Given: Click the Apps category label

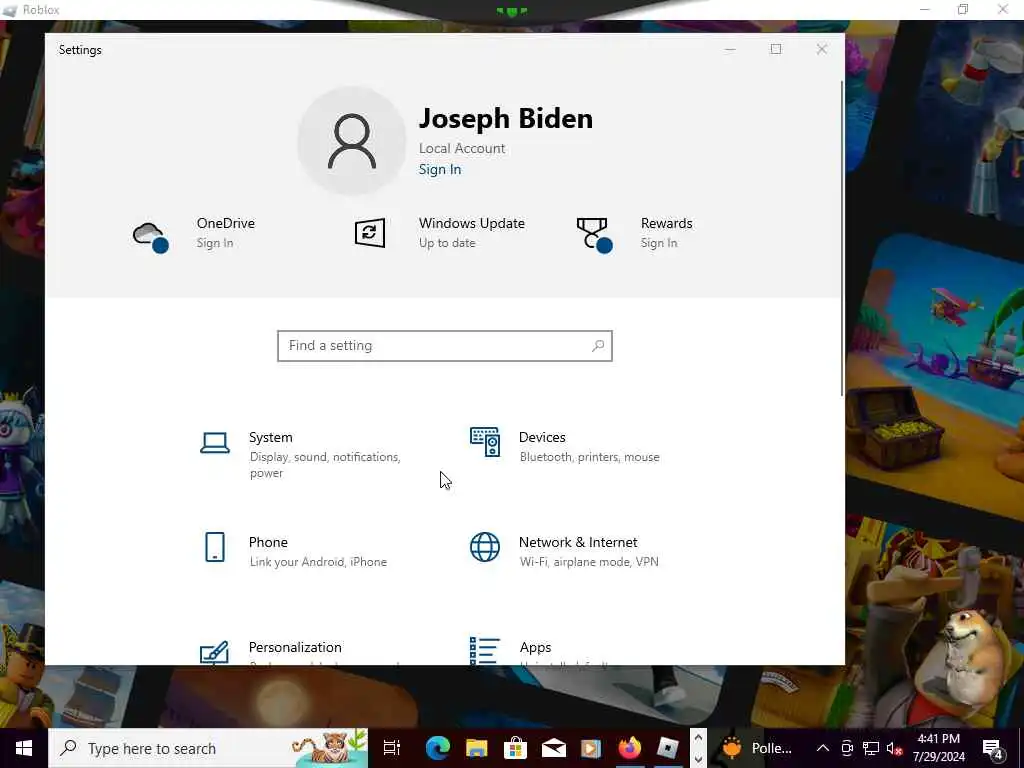Looking at the screenshot, I should (536, 647).
